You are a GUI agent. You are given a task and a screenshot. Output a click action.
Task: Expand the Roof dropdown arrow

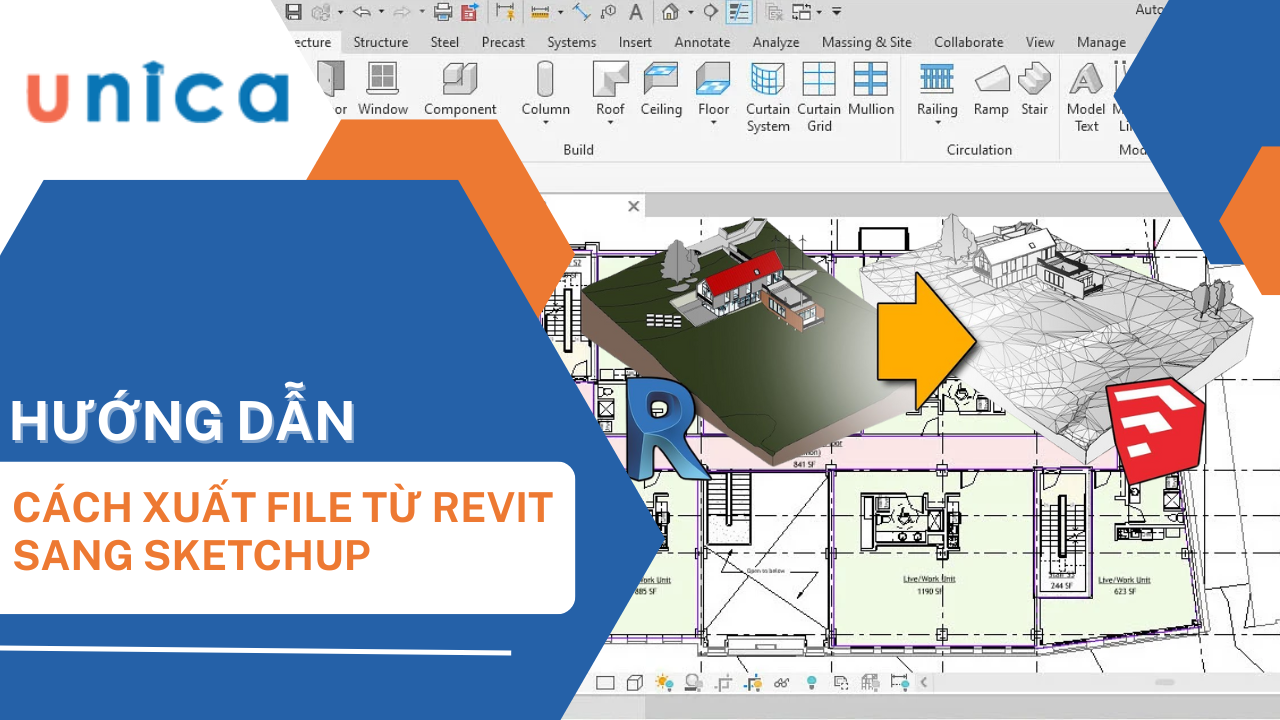[610, 124]
